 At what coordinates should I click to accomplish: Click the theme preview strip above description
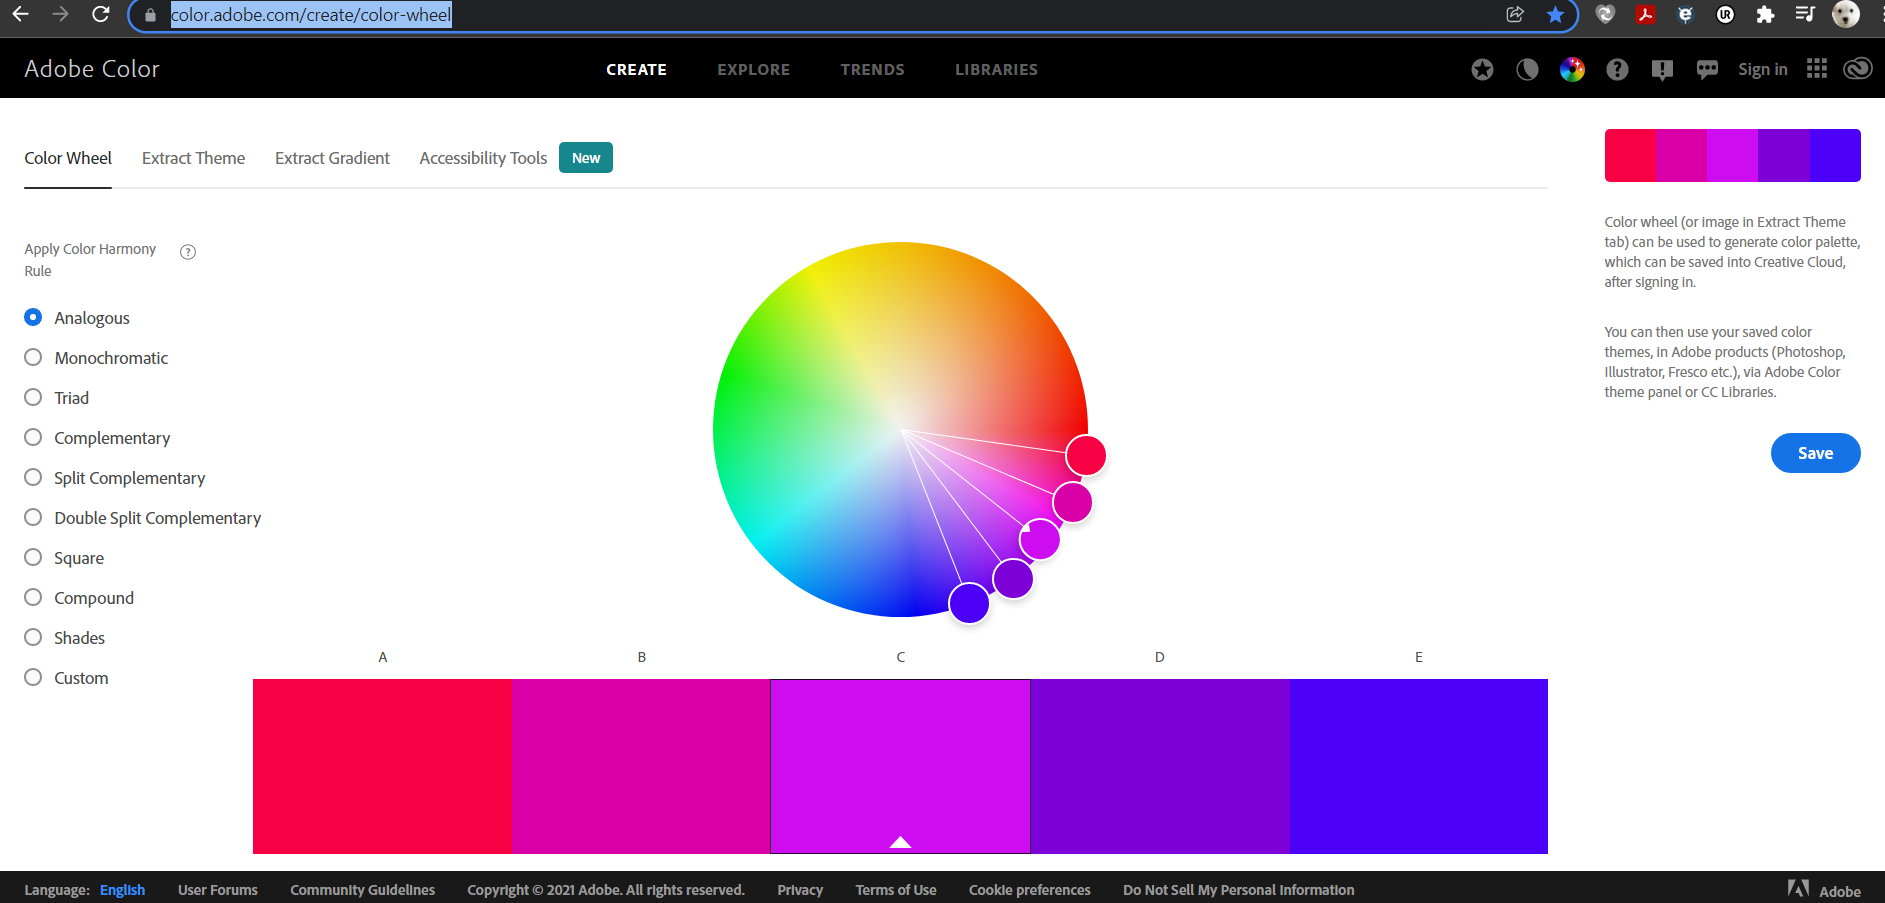(1732, 155)
